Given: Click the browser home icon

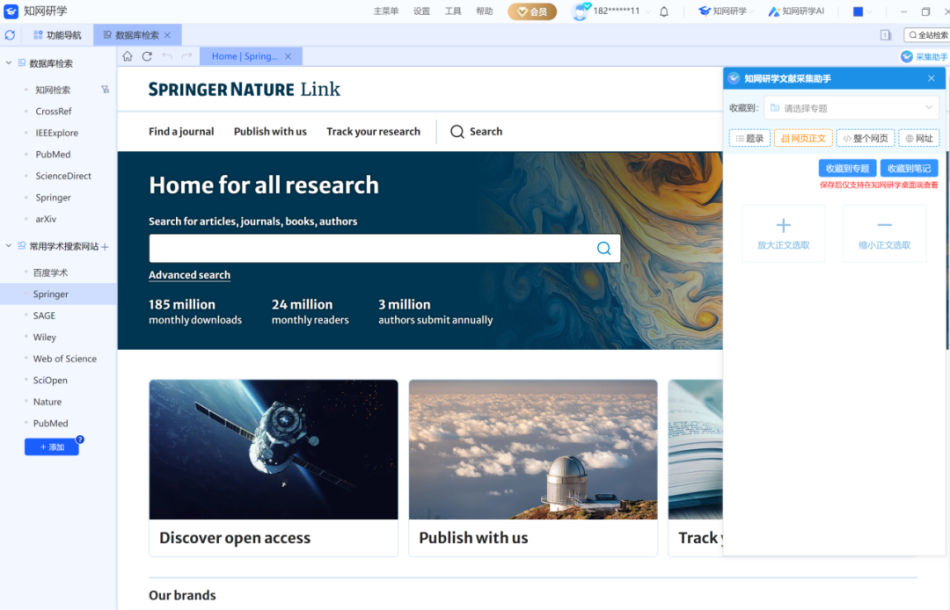Looking at the screenshot, I should [x=128, y=57].
